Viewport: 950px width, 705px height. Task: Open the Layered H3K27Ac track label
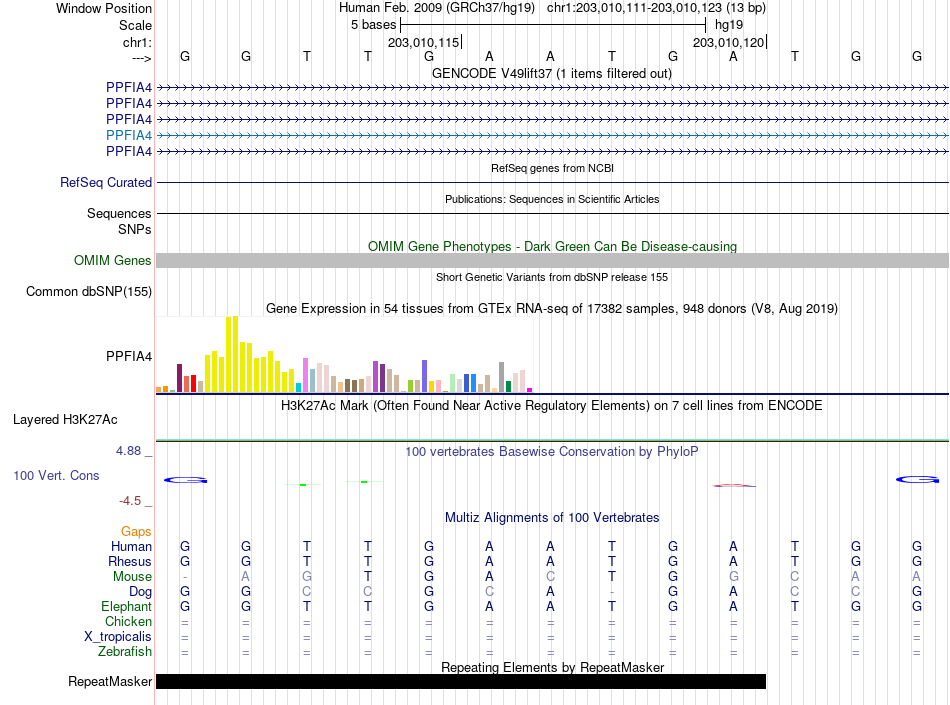[65, 420]
